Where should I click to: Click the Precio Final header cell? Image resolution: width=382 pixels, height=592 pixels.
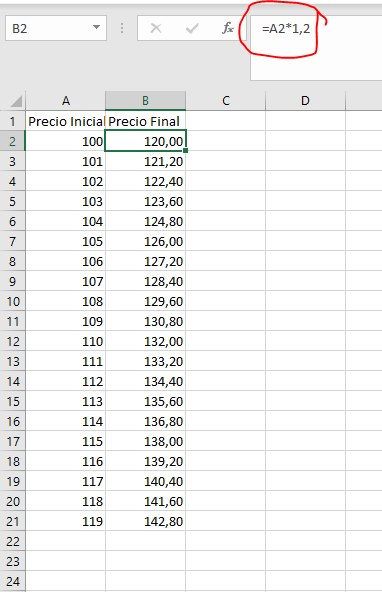pyautogui.click(x=145, y=121)
